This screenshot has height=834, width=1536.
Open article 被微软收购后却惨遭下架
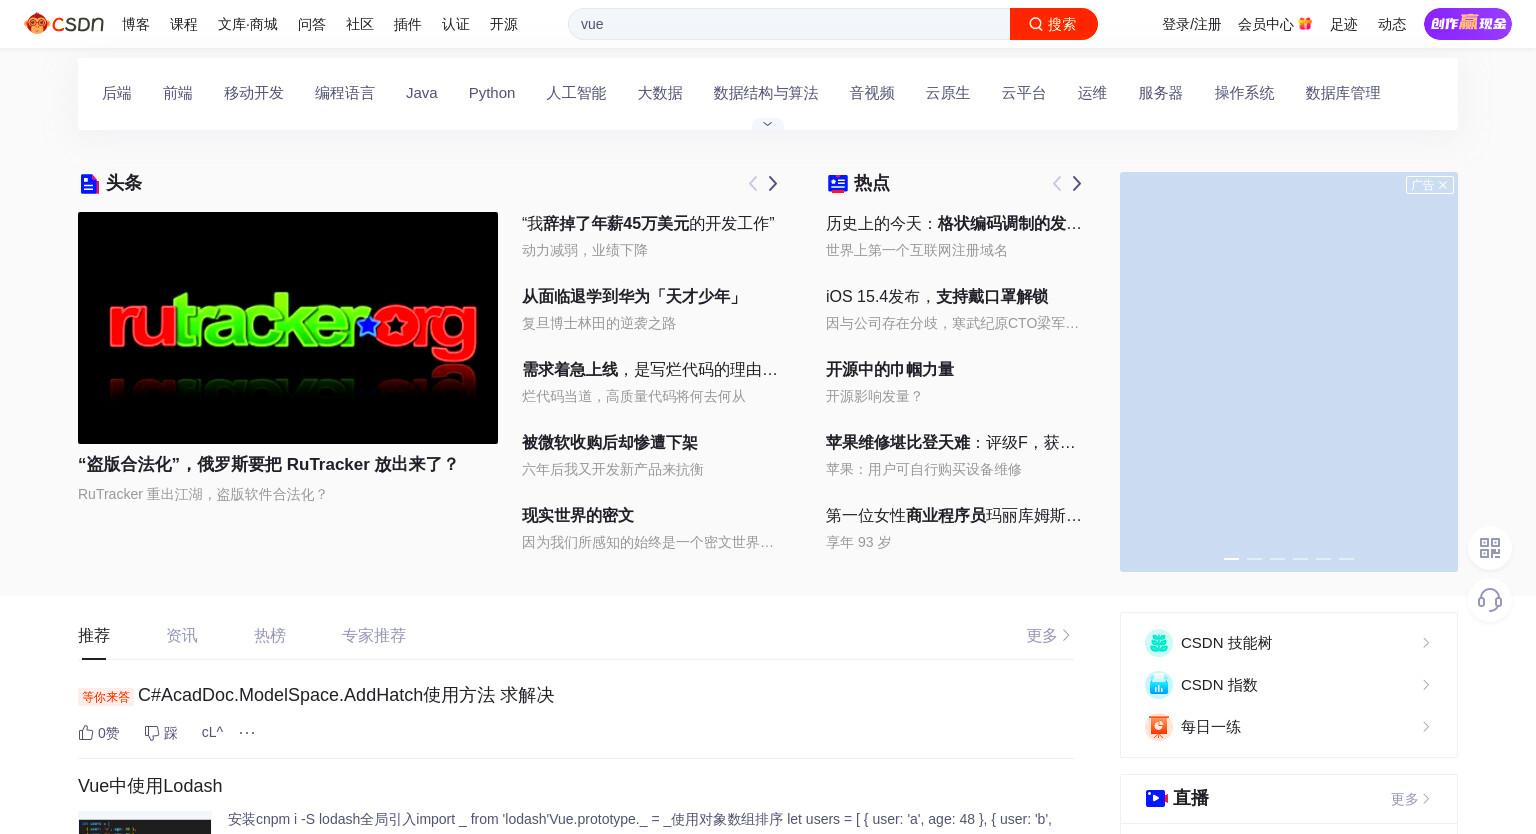(610, 442)
